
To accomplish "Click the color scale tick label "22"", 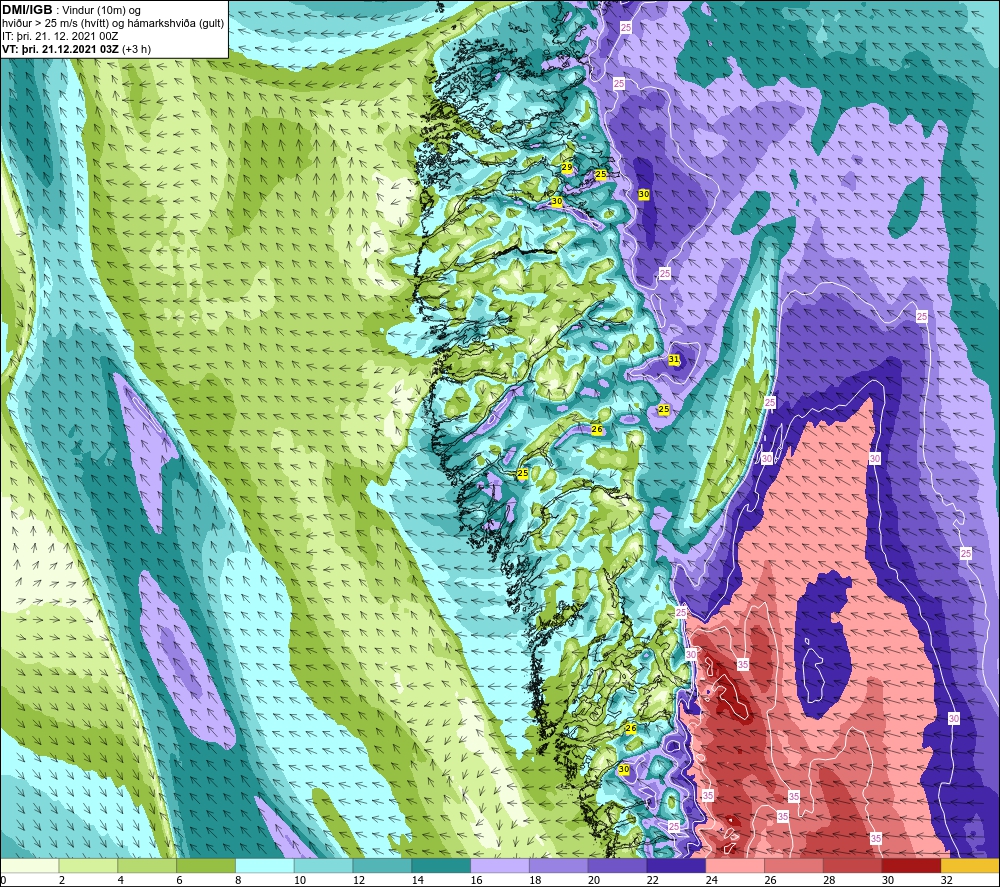I will [652, 880].
